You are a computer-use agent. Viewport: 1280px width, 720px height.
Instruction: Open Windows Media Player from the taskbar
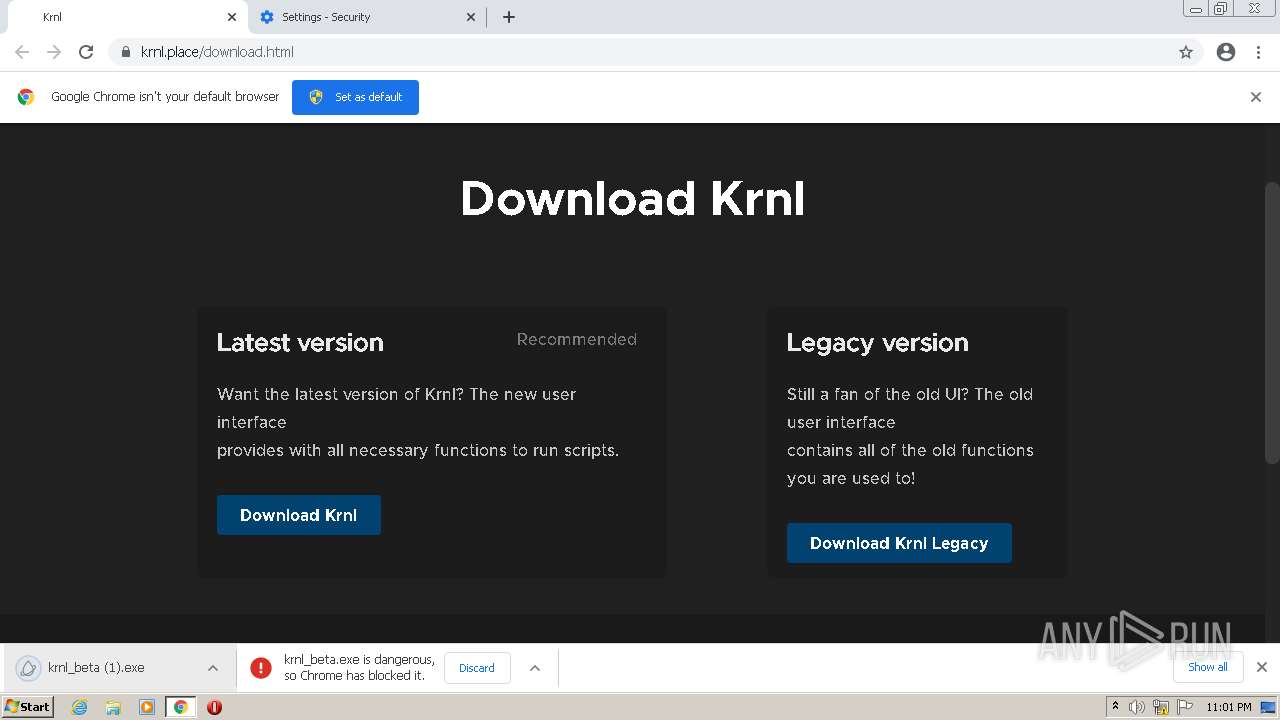(147, 707)
